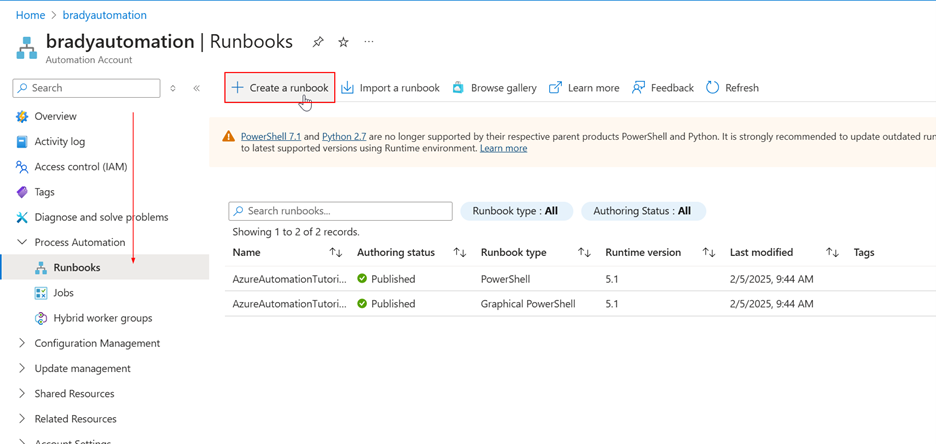Image resolution: width=936 pixels, height=444 pixels.
Task: Click the Runbooks sidebar icon
Action: [41, 267]
